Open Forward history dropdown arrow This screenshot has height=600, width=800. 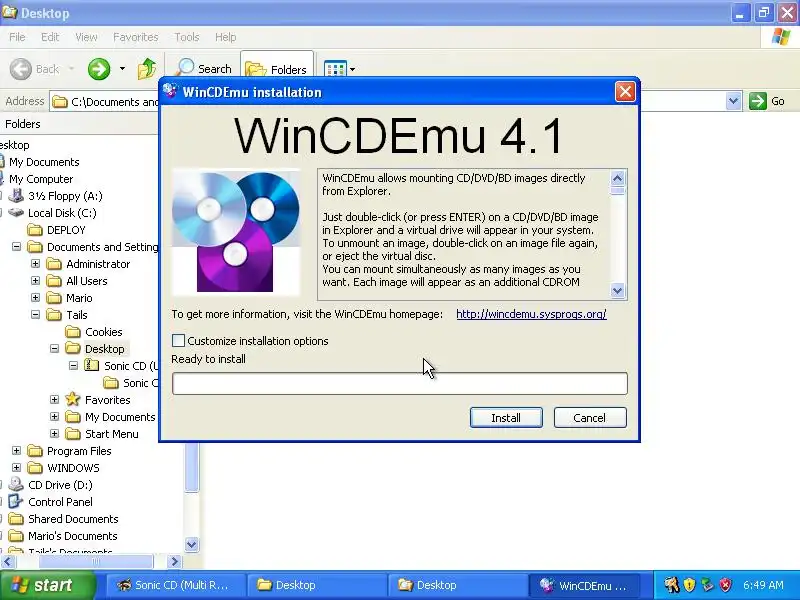pyautogui.click(x=122, y=69)
